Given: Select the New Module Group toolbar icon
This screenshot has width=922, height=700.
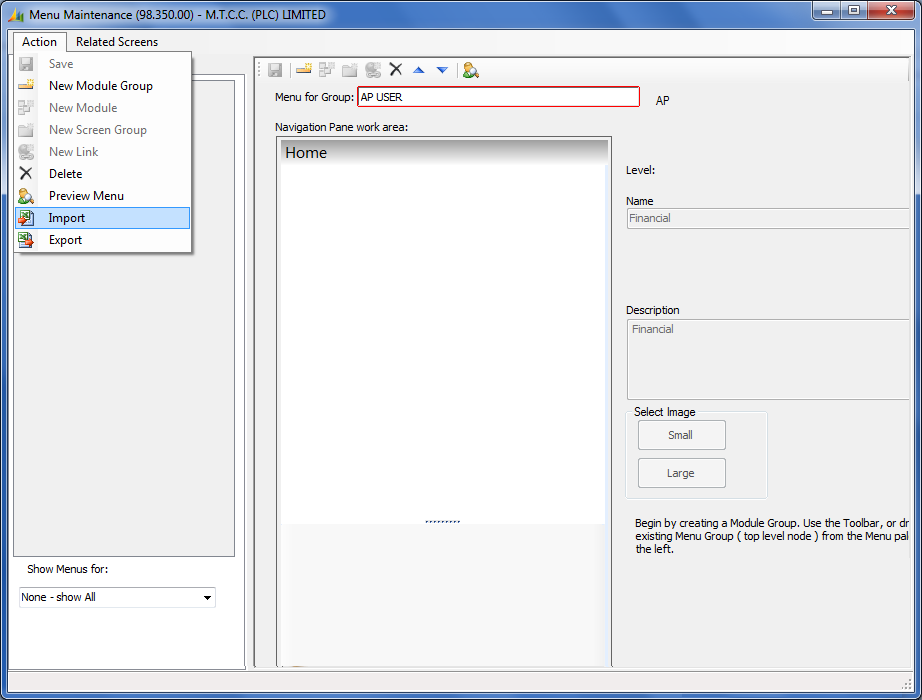Looking at the screenshot, I should click(303, 70).
